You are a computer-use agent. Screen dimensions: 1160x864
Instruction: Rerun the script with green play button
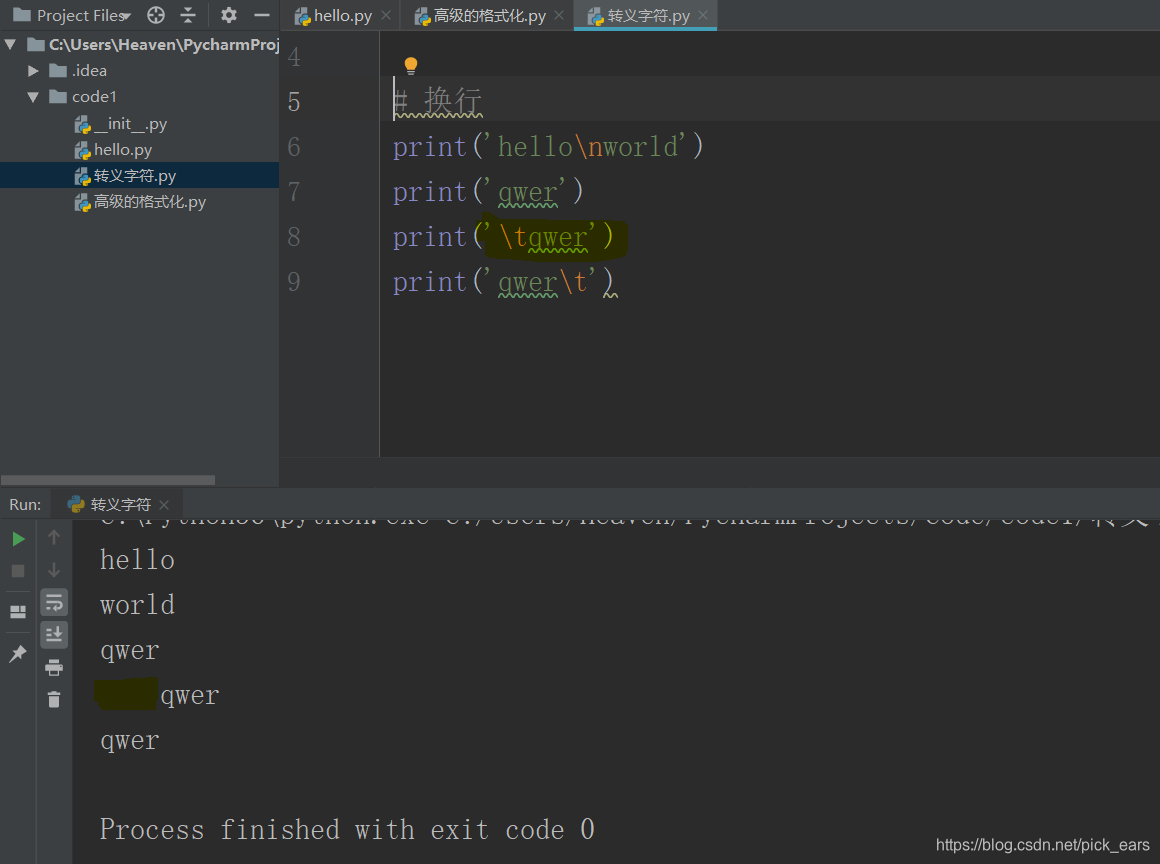(x=18, y=539)
